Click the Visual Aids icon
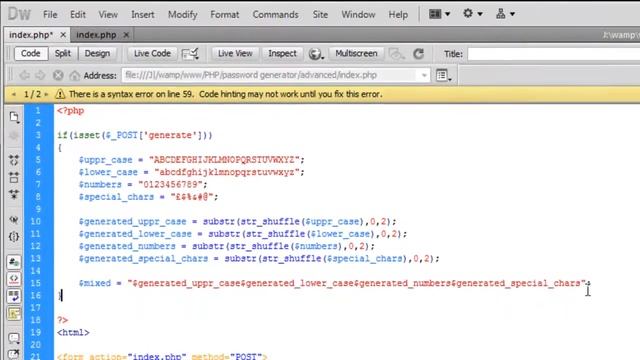The width and height of the screenshot is (640, 360). pyautogui.click(x=396, y=54)
